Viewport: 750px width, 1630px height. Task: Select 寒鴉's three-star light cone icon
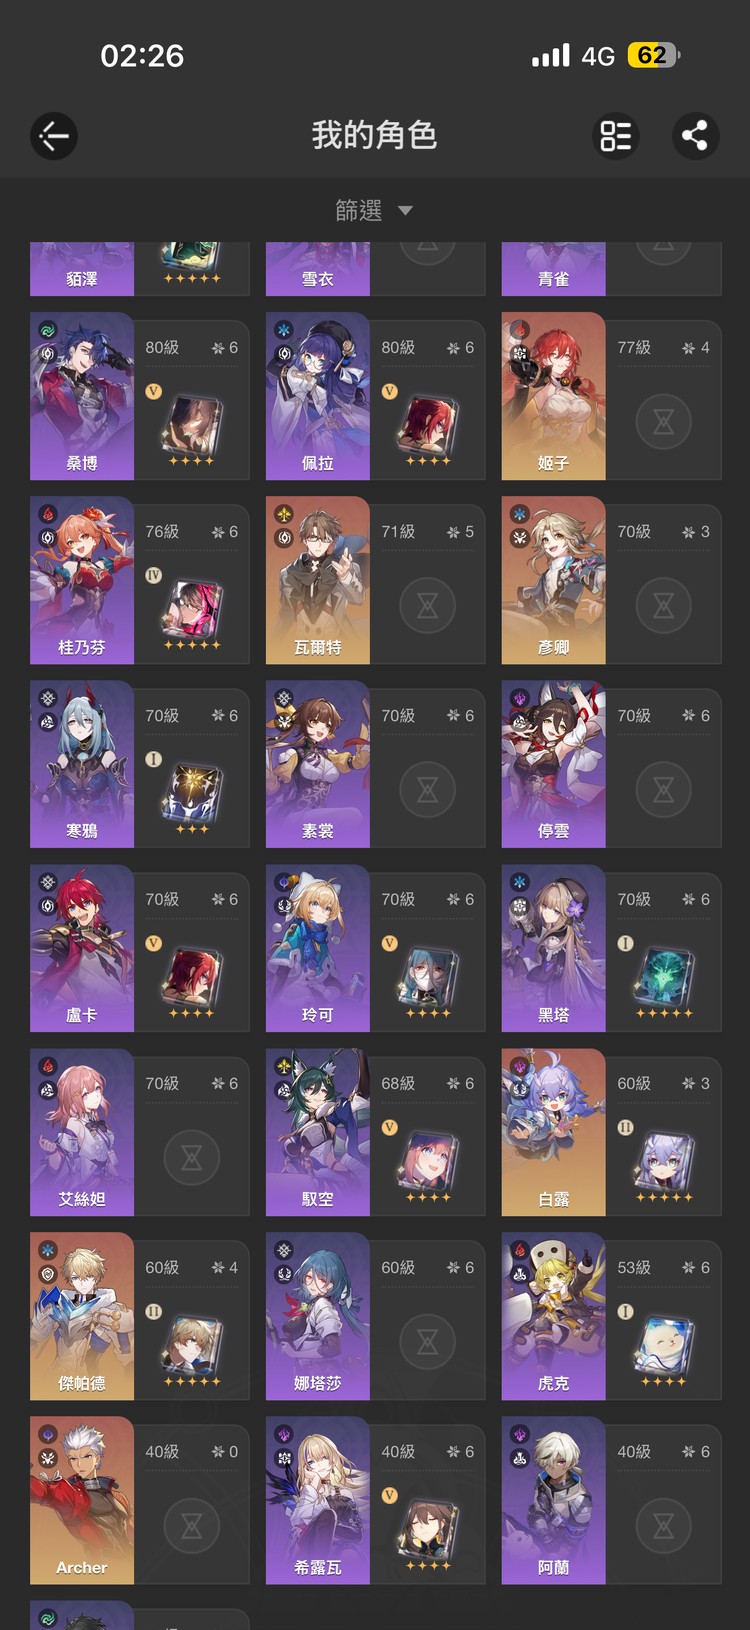pyautogui.click(x=192, y=792)
